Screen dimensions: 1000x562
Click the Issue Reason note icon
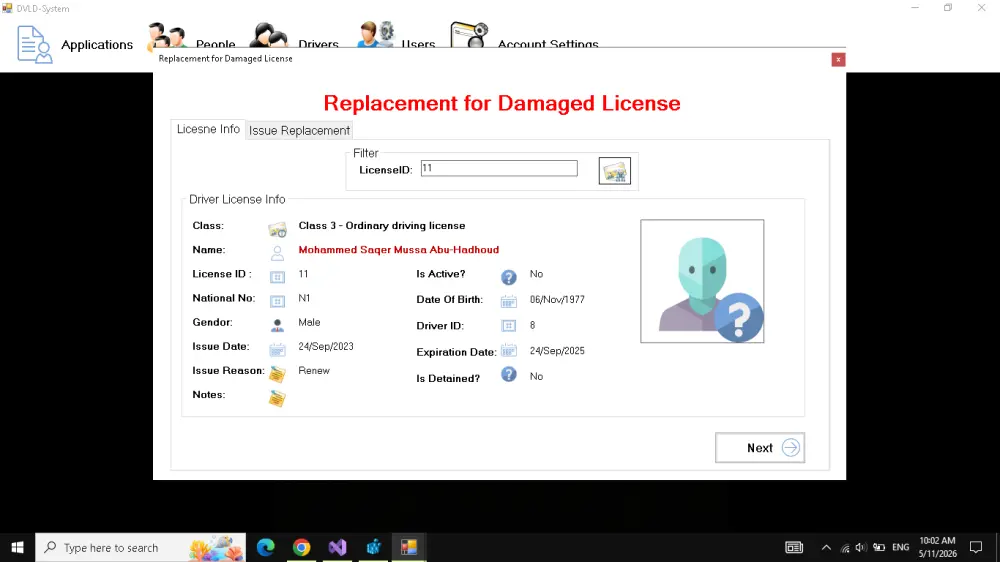(277, 374)
